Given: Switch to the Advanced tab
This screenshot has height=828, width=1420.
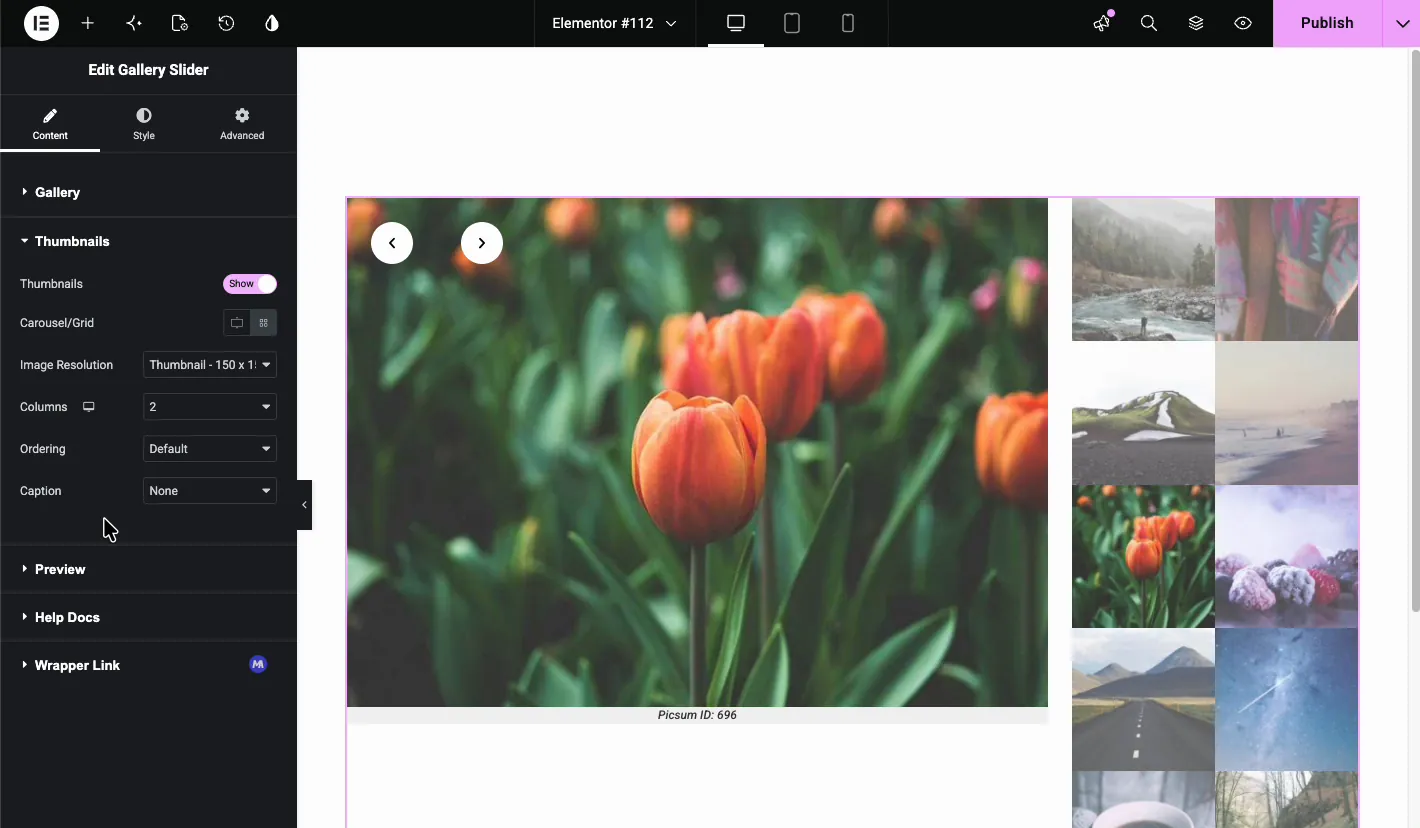Looking at the screenshot, I should [242, 125].
